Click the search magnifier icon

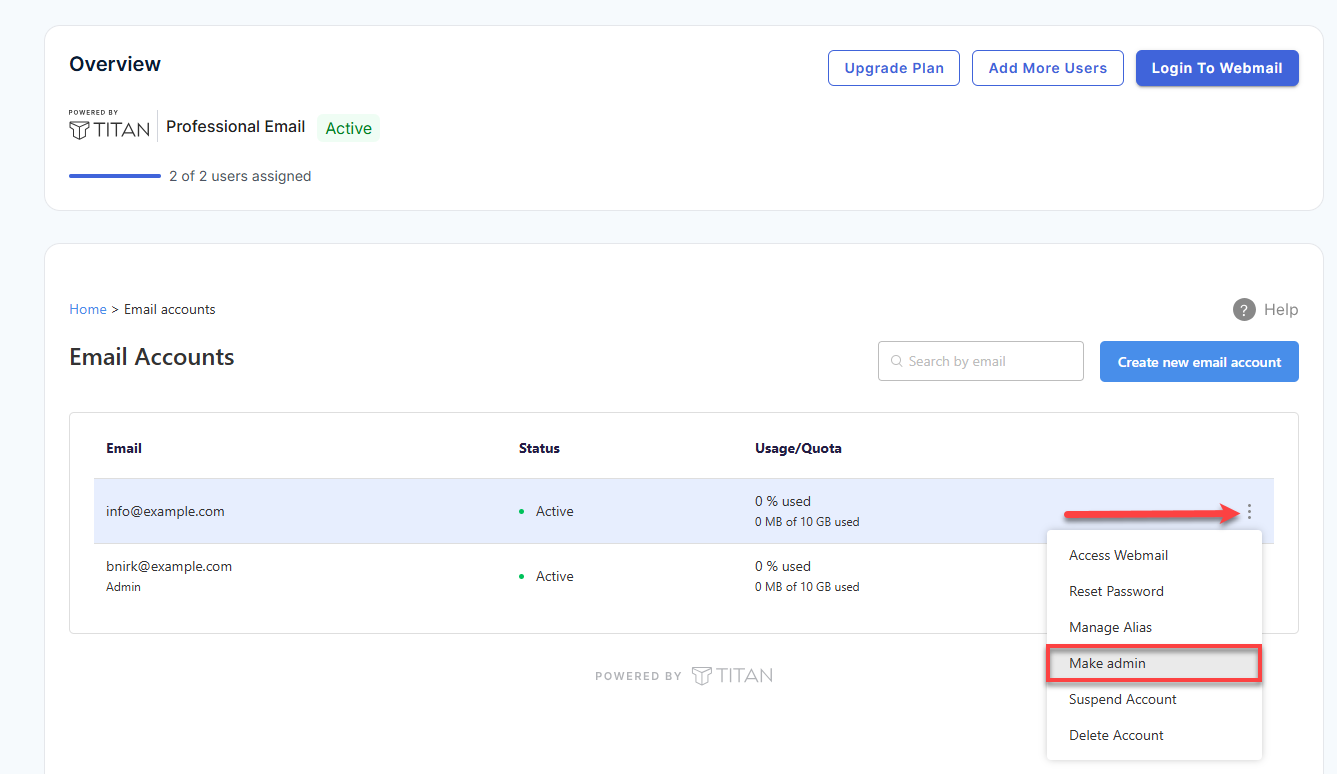[897, 361]
